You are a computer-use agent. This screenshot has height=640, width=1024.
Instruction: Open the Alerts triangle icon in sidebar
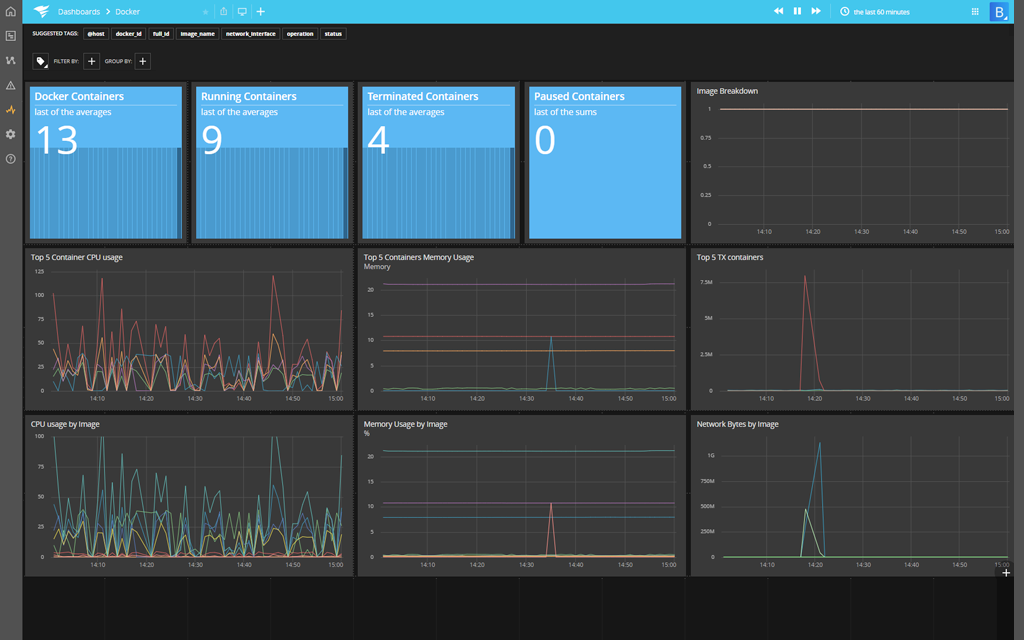click(10, 85)
